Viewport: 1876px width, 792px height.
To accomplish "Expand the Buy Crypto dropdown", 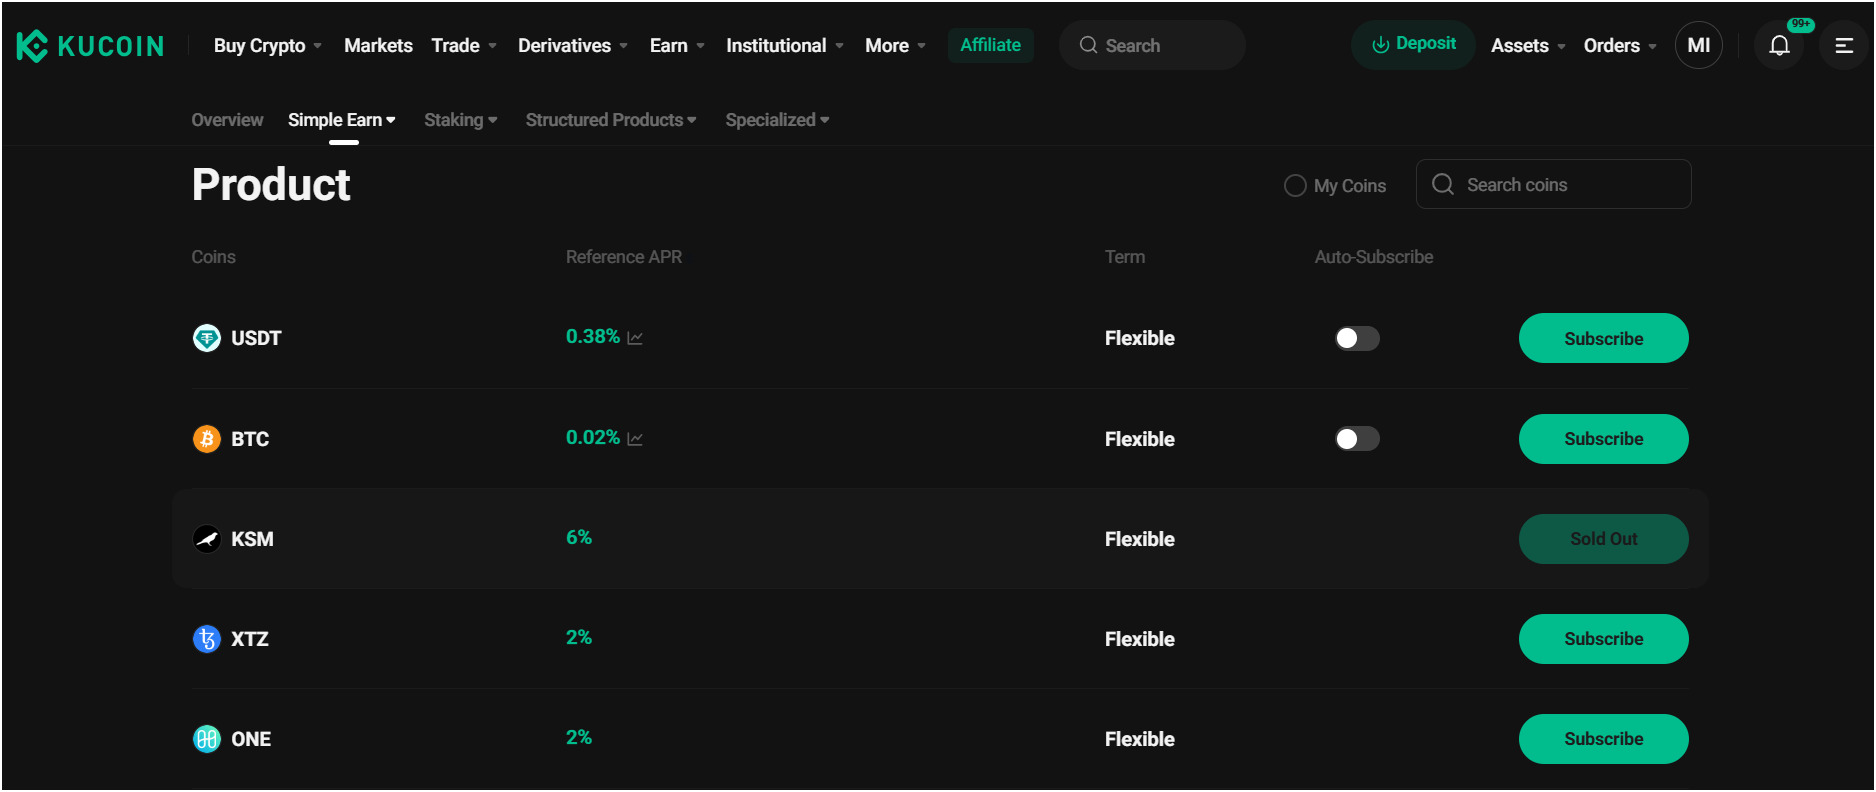I will click(267, 46).
